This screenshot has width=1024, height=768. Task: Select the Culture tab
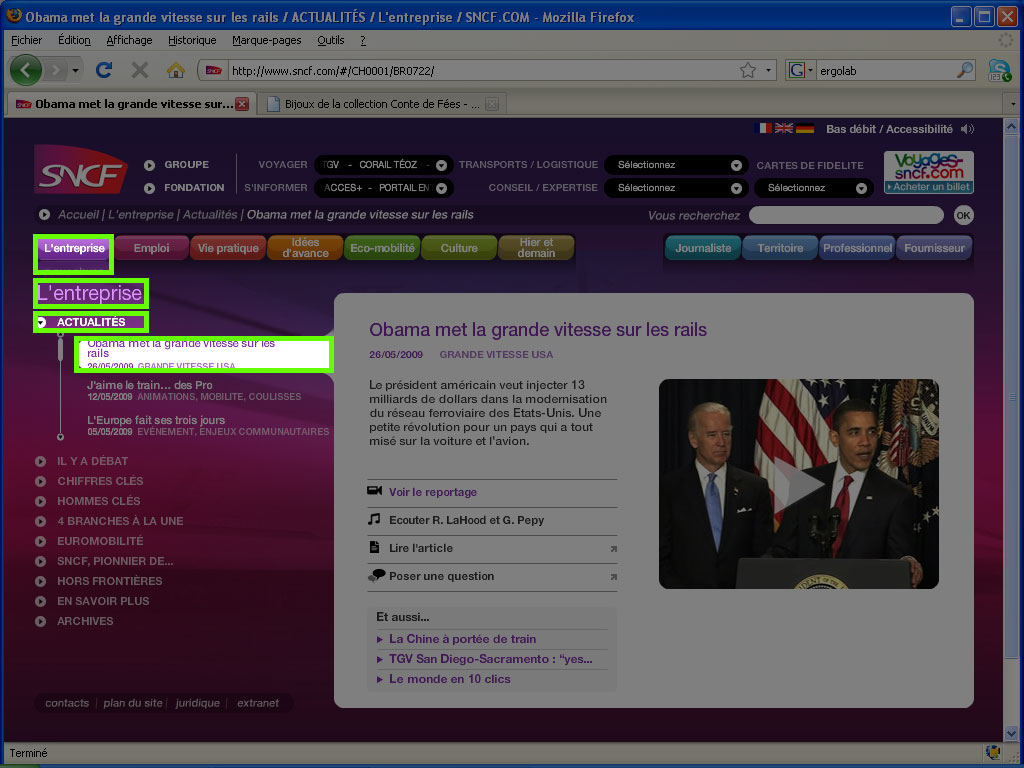pyautogui.click(x=459, y=248)
